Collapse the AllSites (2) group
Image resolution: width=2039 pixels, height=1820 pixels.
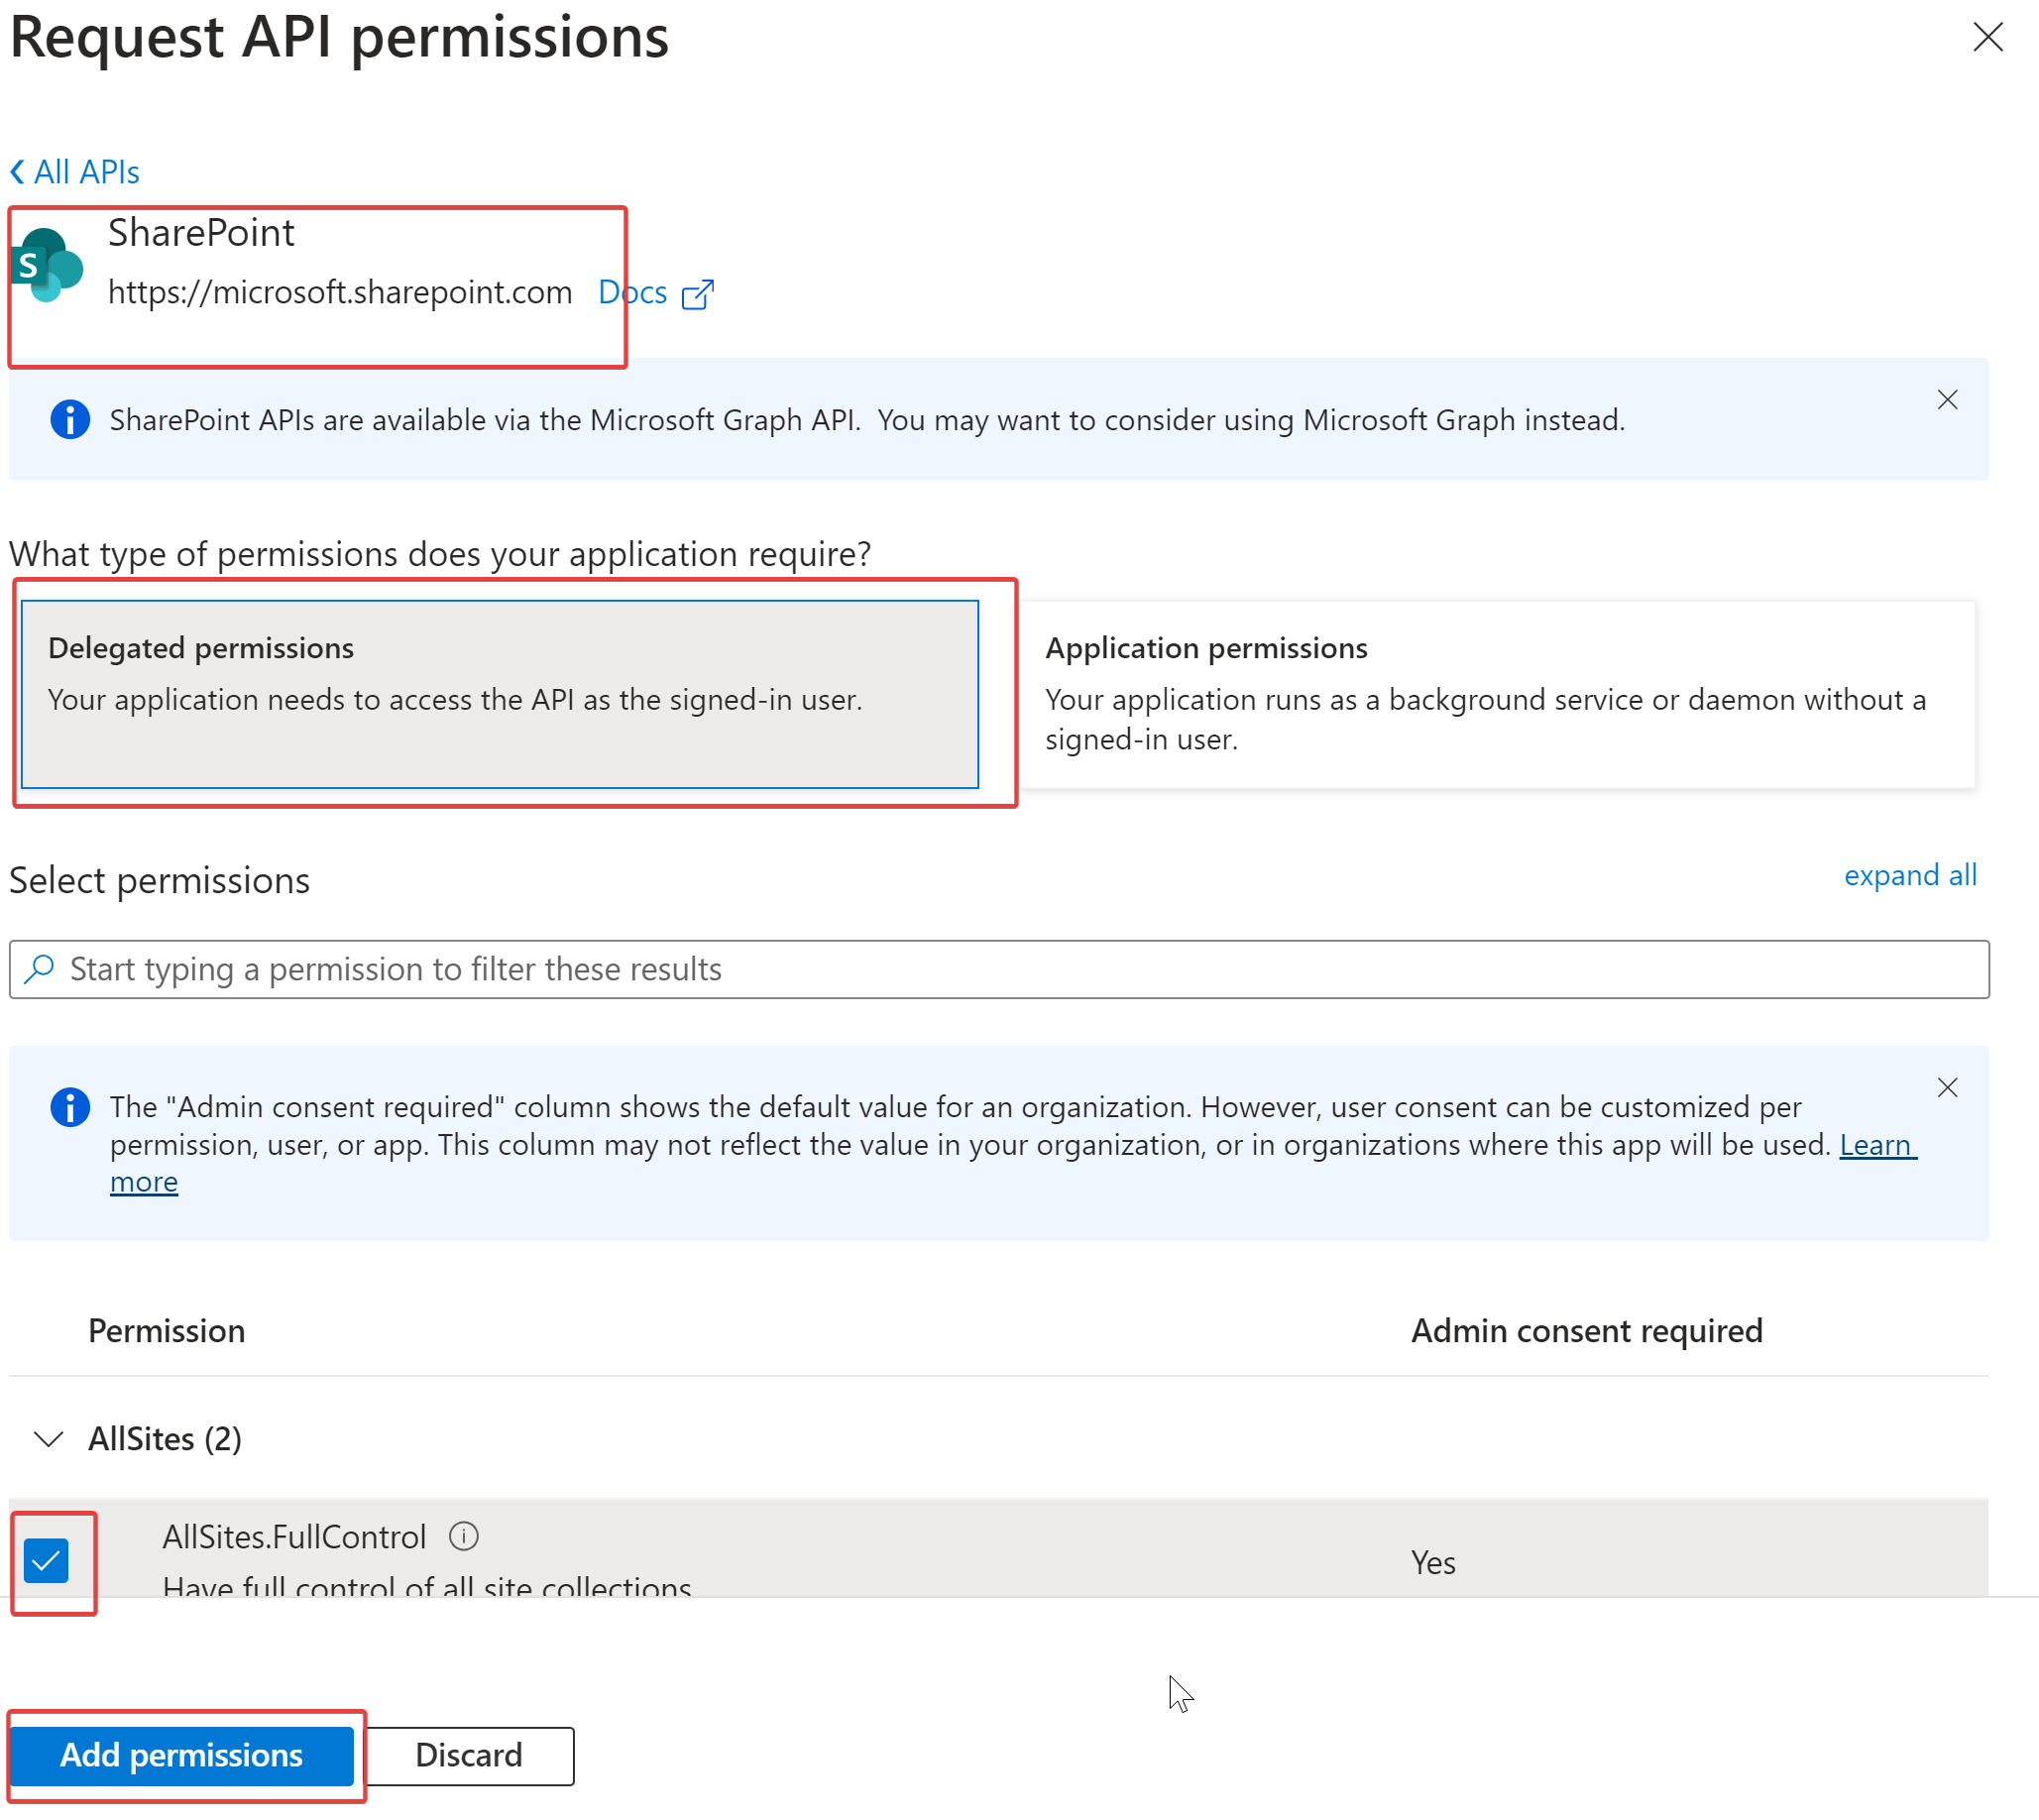[x=48, y=1439]
